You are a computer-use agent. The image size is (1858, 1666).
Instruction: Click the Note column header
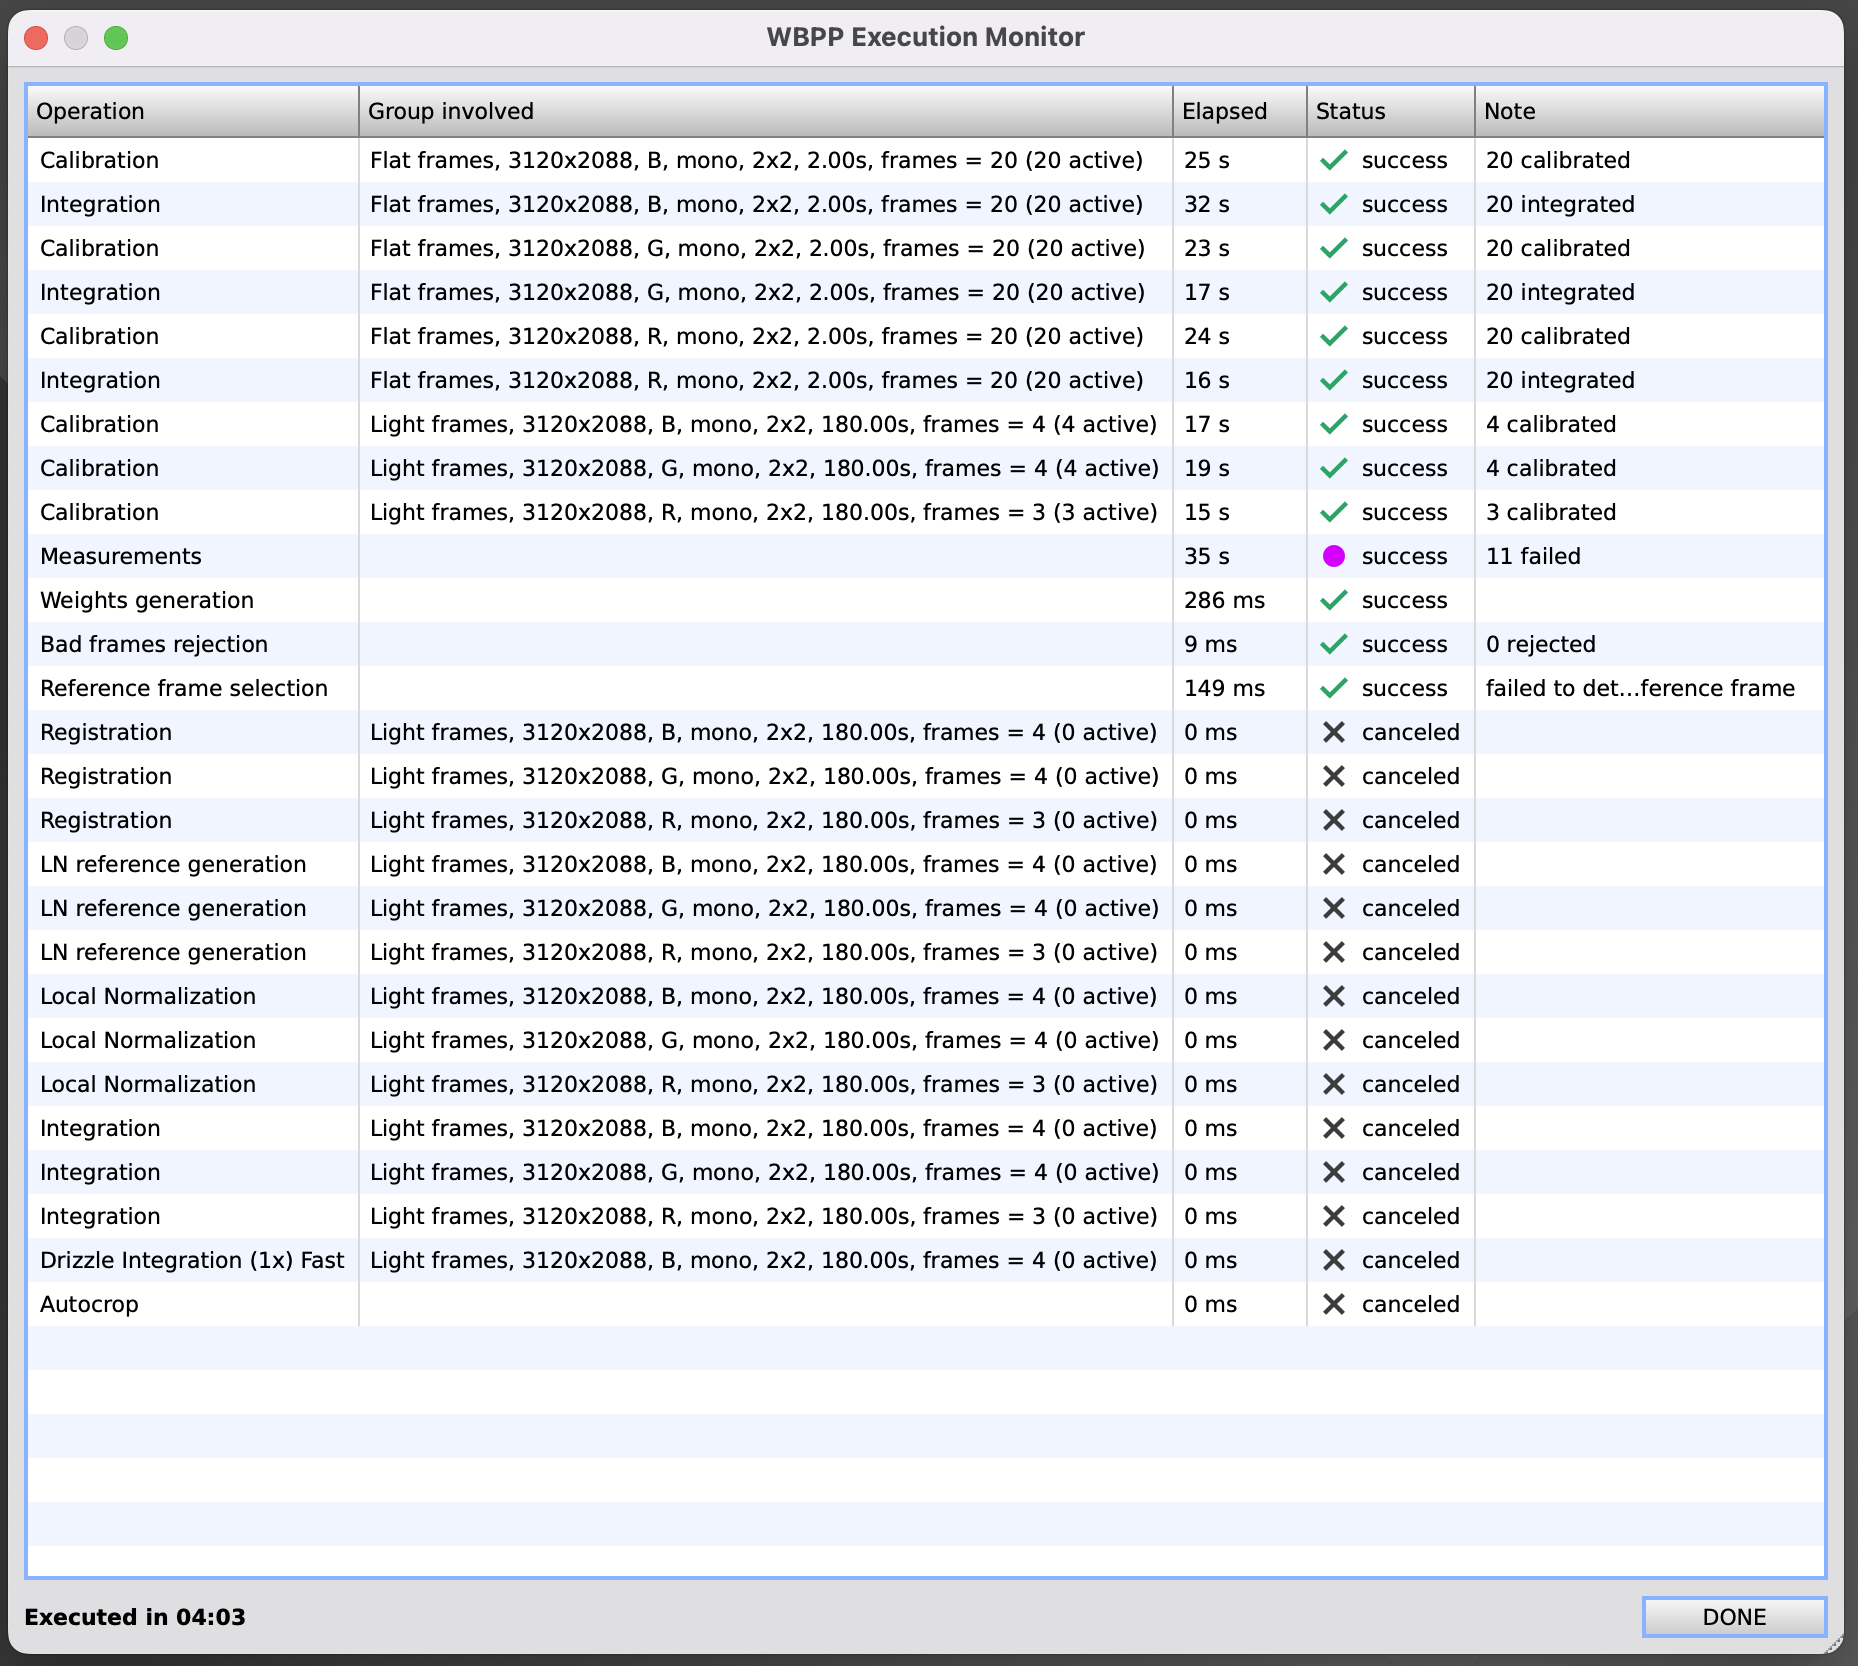click(x=1648, y=111)
